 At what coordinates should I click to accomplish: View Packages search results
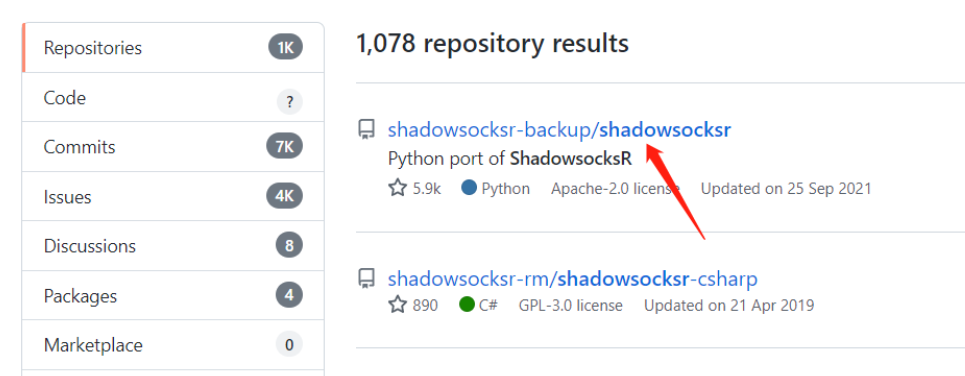coord(173,296)
